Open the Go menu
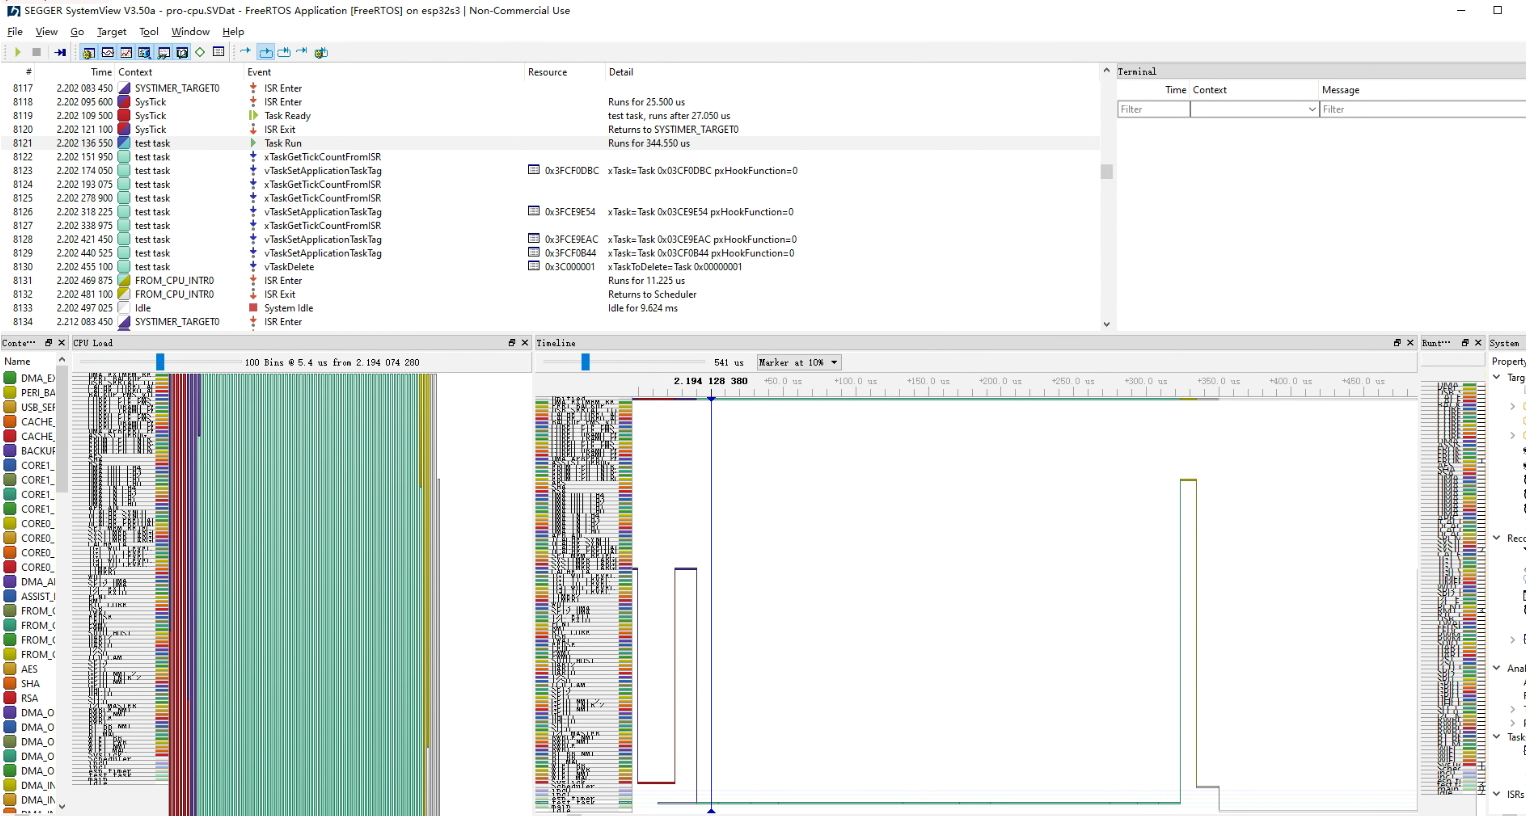1526x816 pixels. [x=77, y=32]
